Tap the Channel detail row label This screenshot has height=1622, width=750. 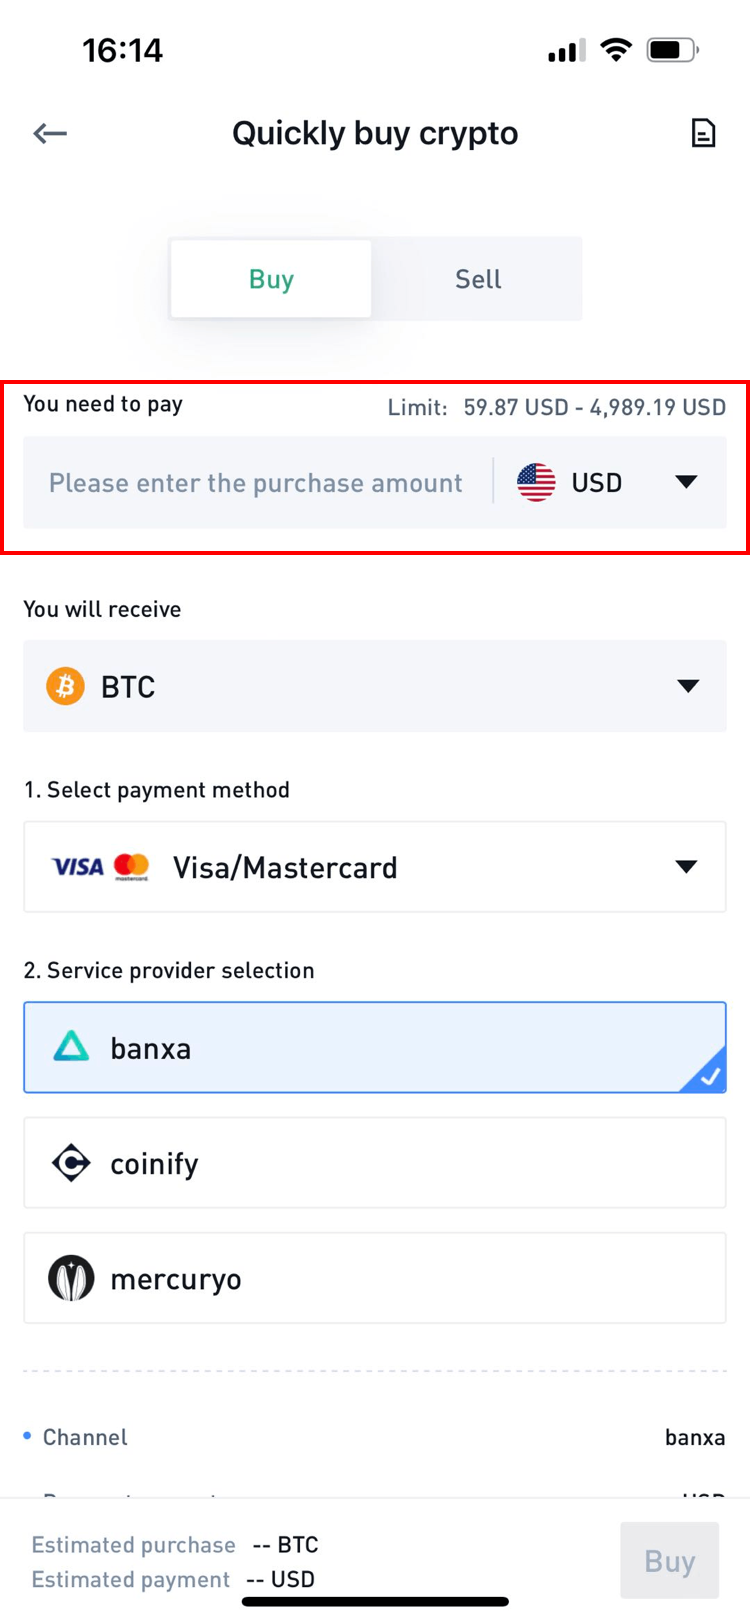(85, 1437)
